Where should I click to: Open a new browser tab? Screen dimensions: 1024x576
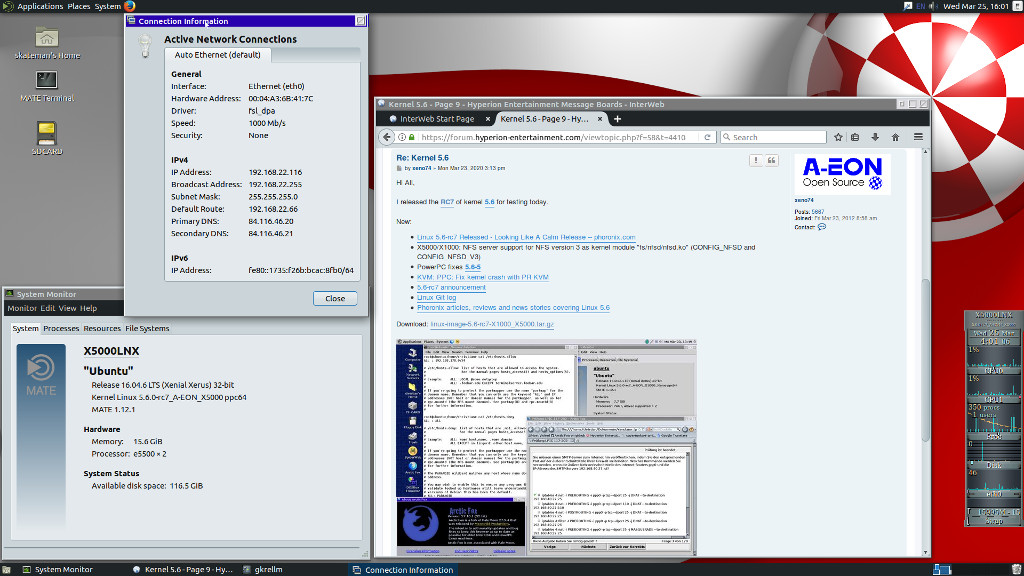pos(617,119)
